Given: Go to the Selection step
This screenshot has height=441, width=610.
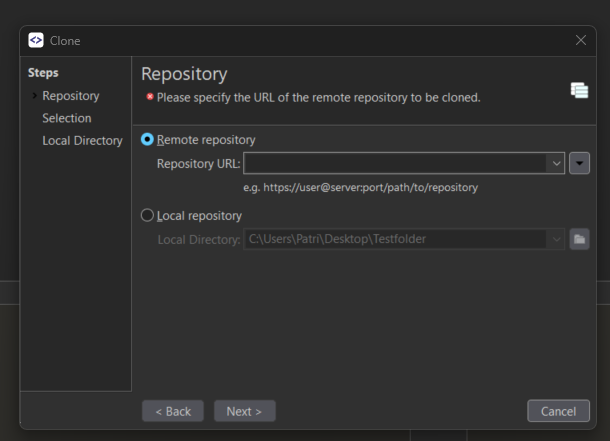Looking at the screenshot, I should [x=66, y=118].
